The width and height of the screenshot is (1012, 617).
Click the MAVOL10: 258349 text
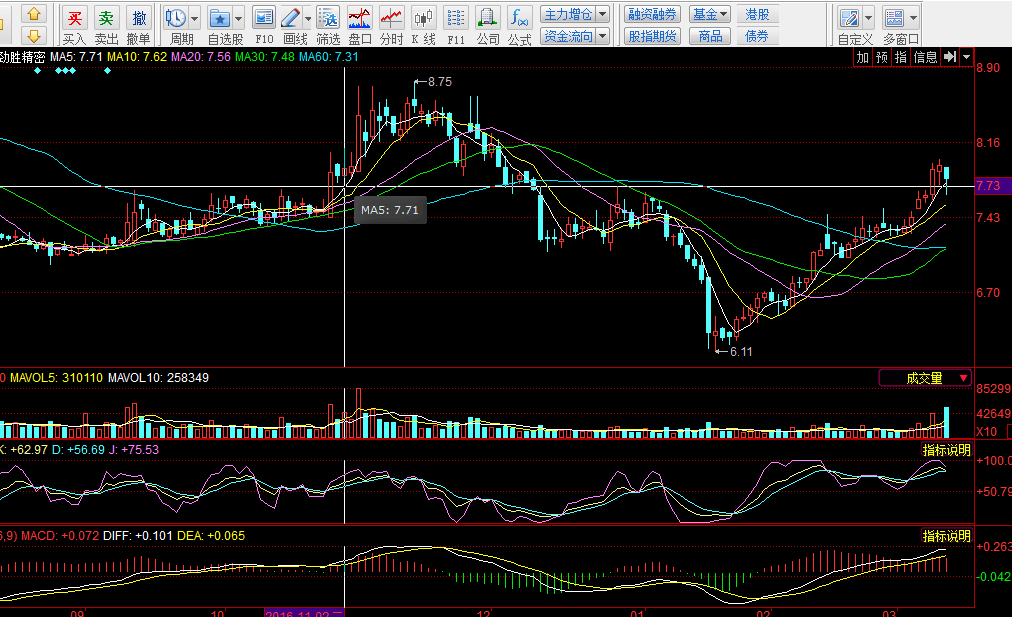click(x=158, y=378)
